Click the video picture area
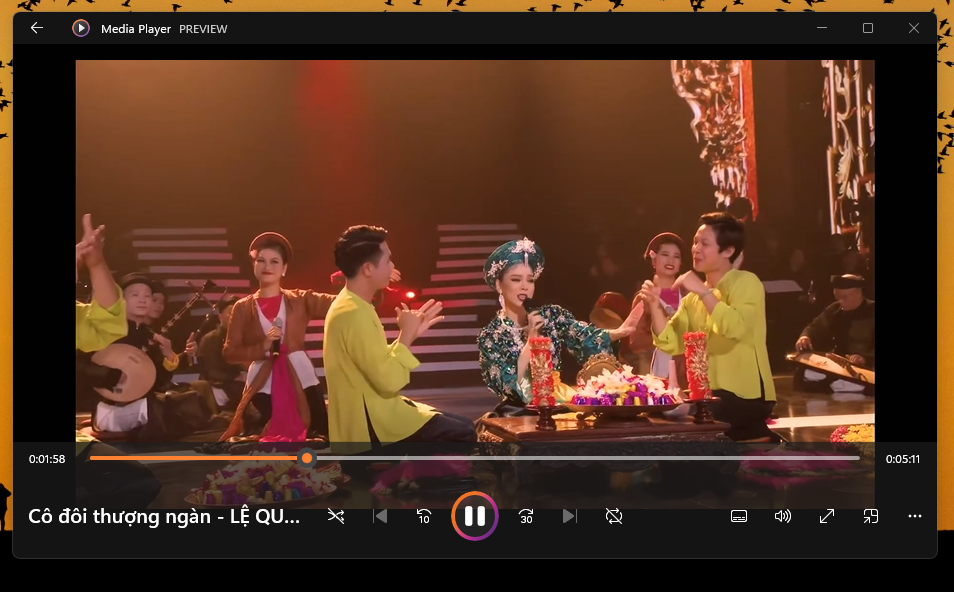Screen dimensions: 954x592 point(475,251)
